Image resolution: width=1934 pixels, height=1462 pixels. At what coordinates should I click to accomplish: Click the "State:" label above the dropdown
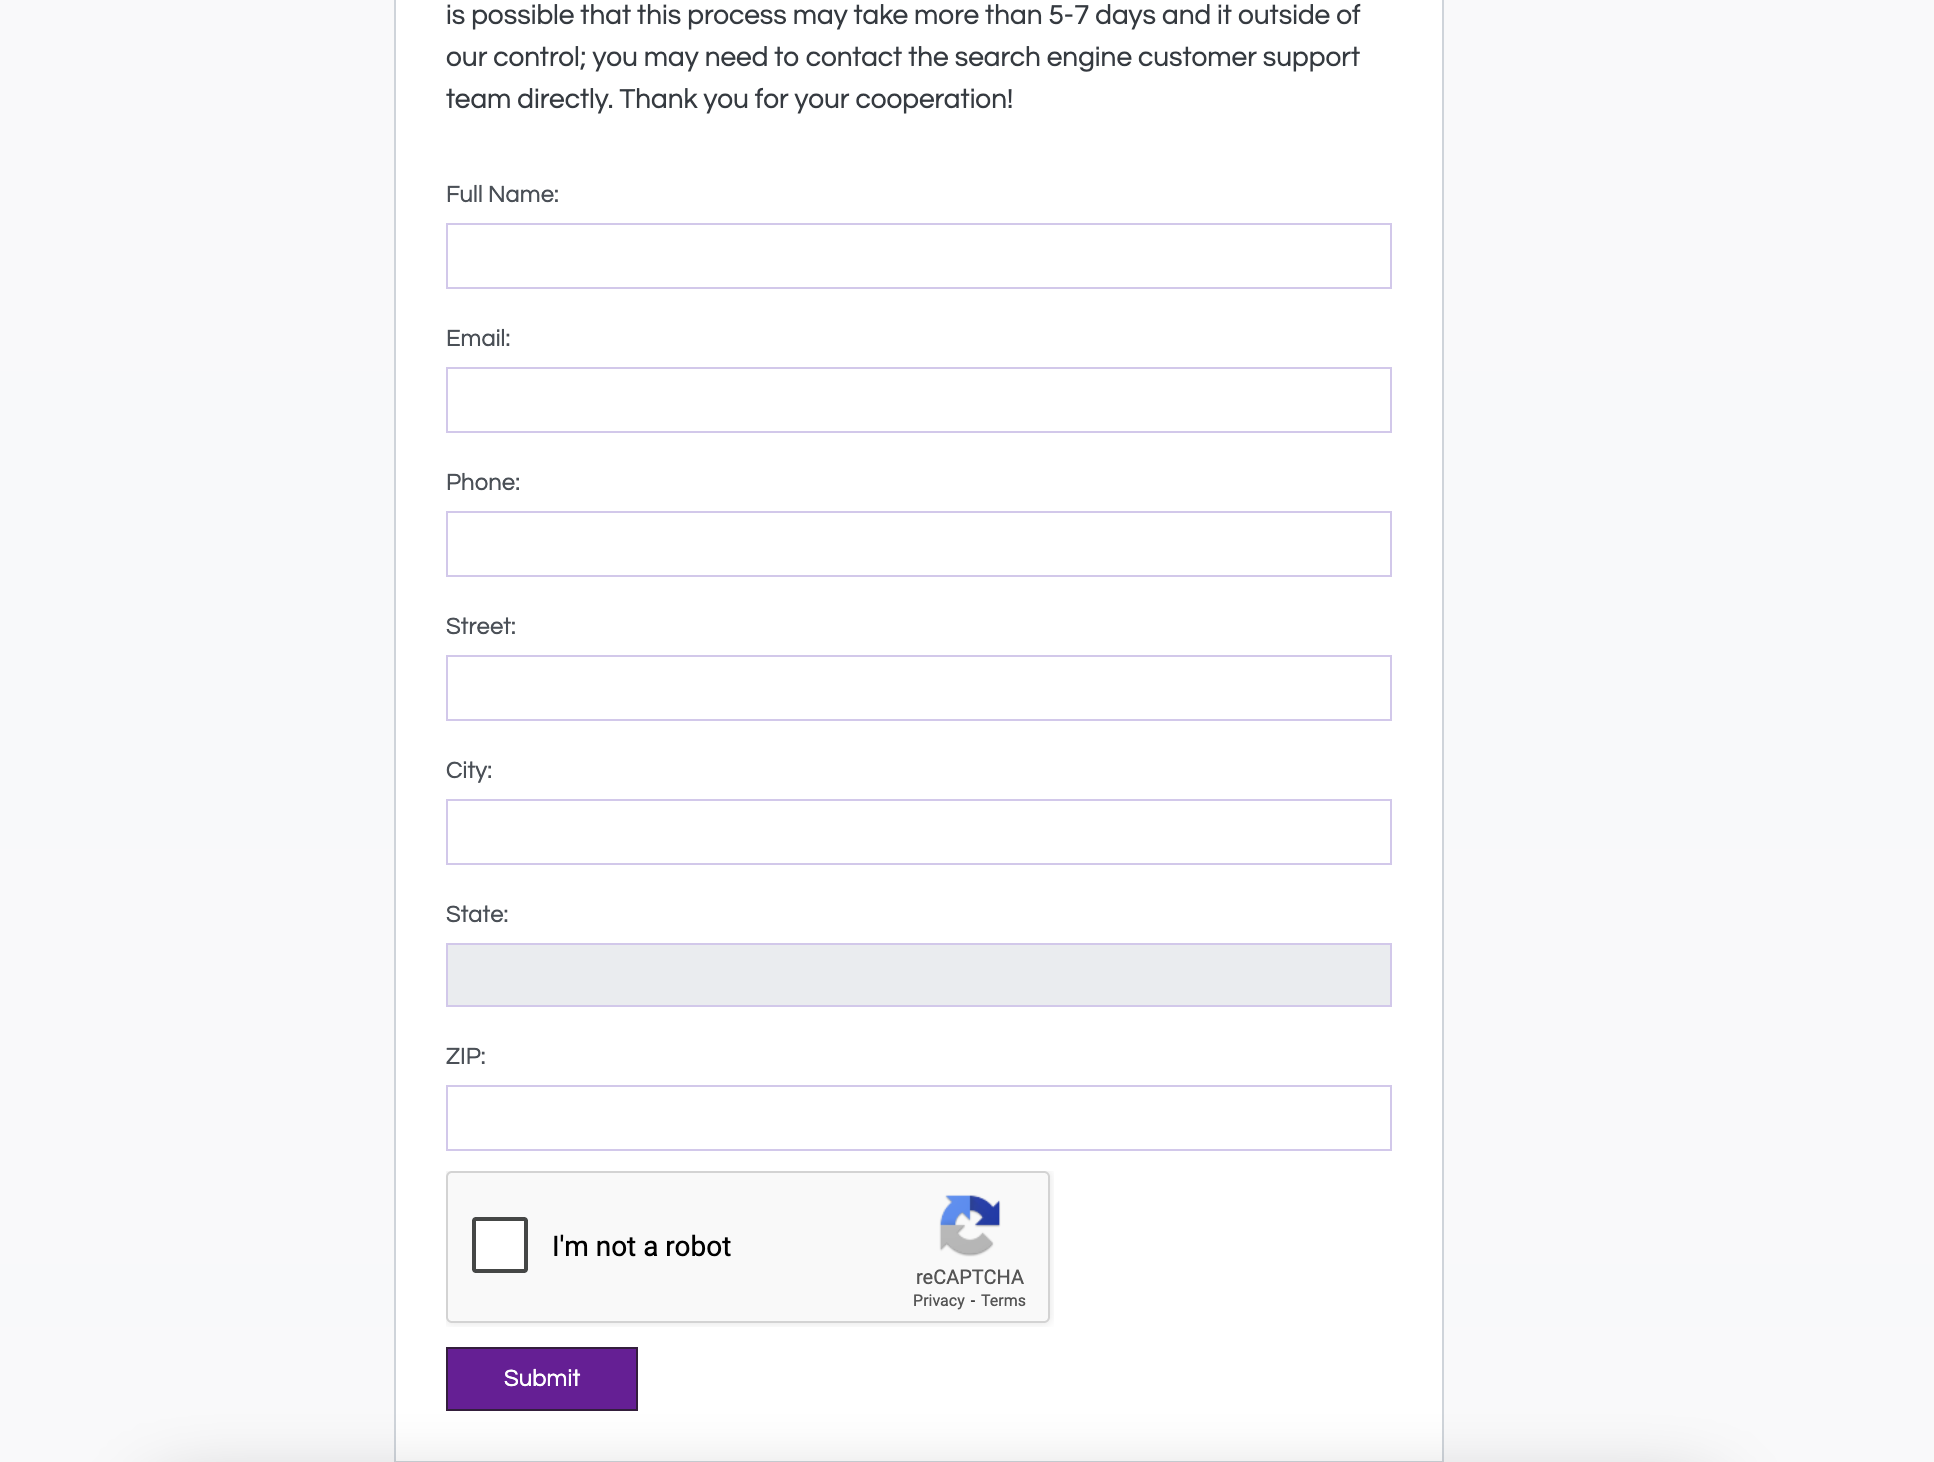(x=477, y=914)
